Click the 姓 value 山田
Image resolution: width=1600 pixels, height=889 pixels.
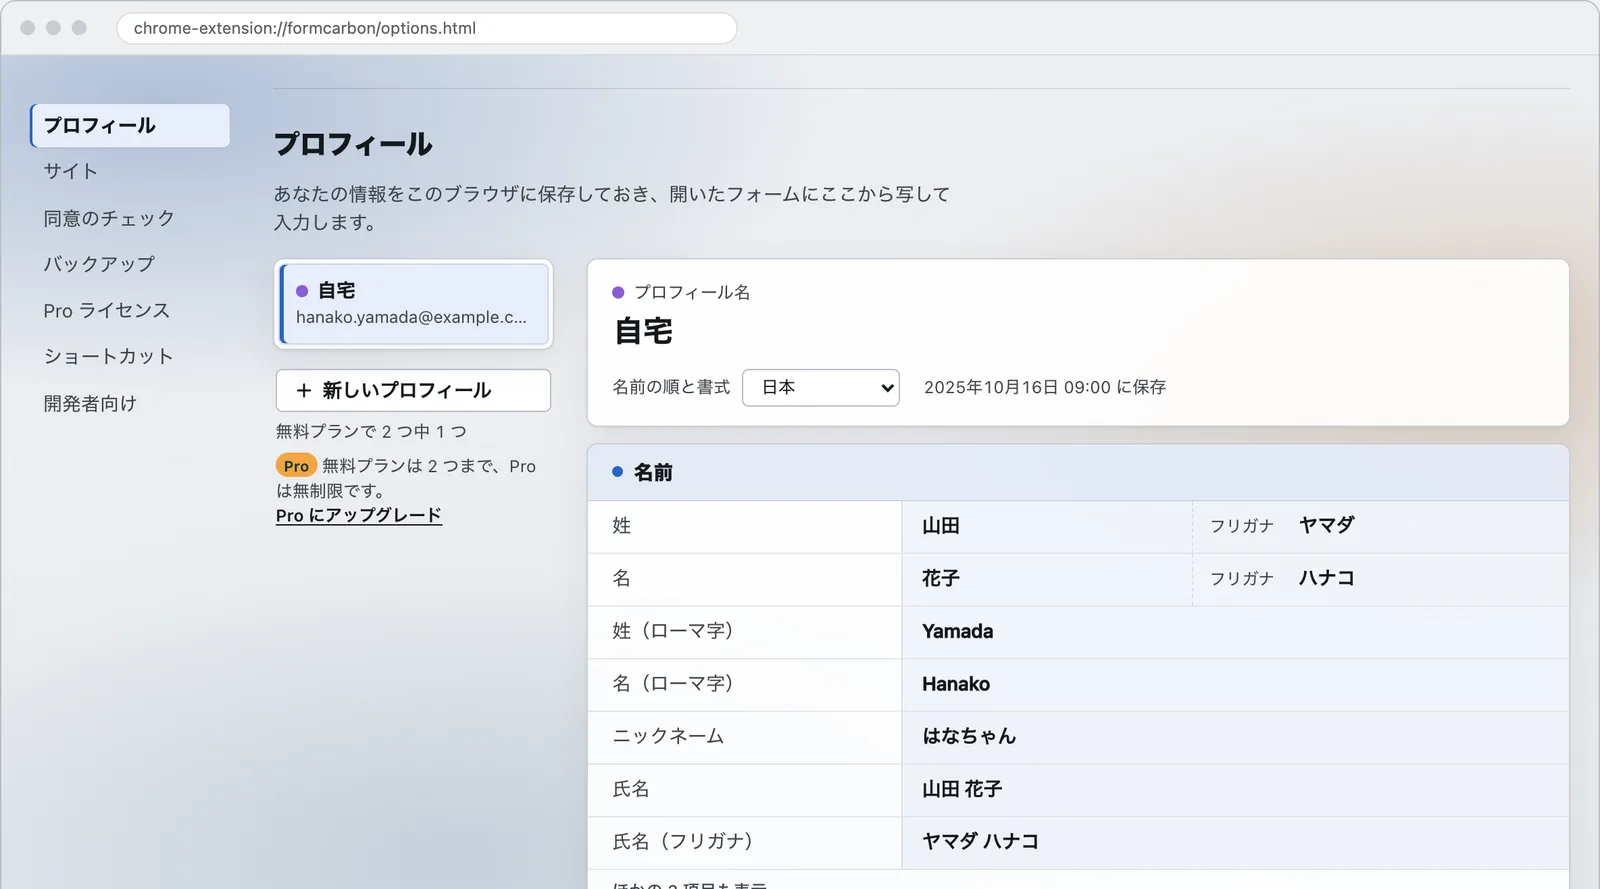941,526
